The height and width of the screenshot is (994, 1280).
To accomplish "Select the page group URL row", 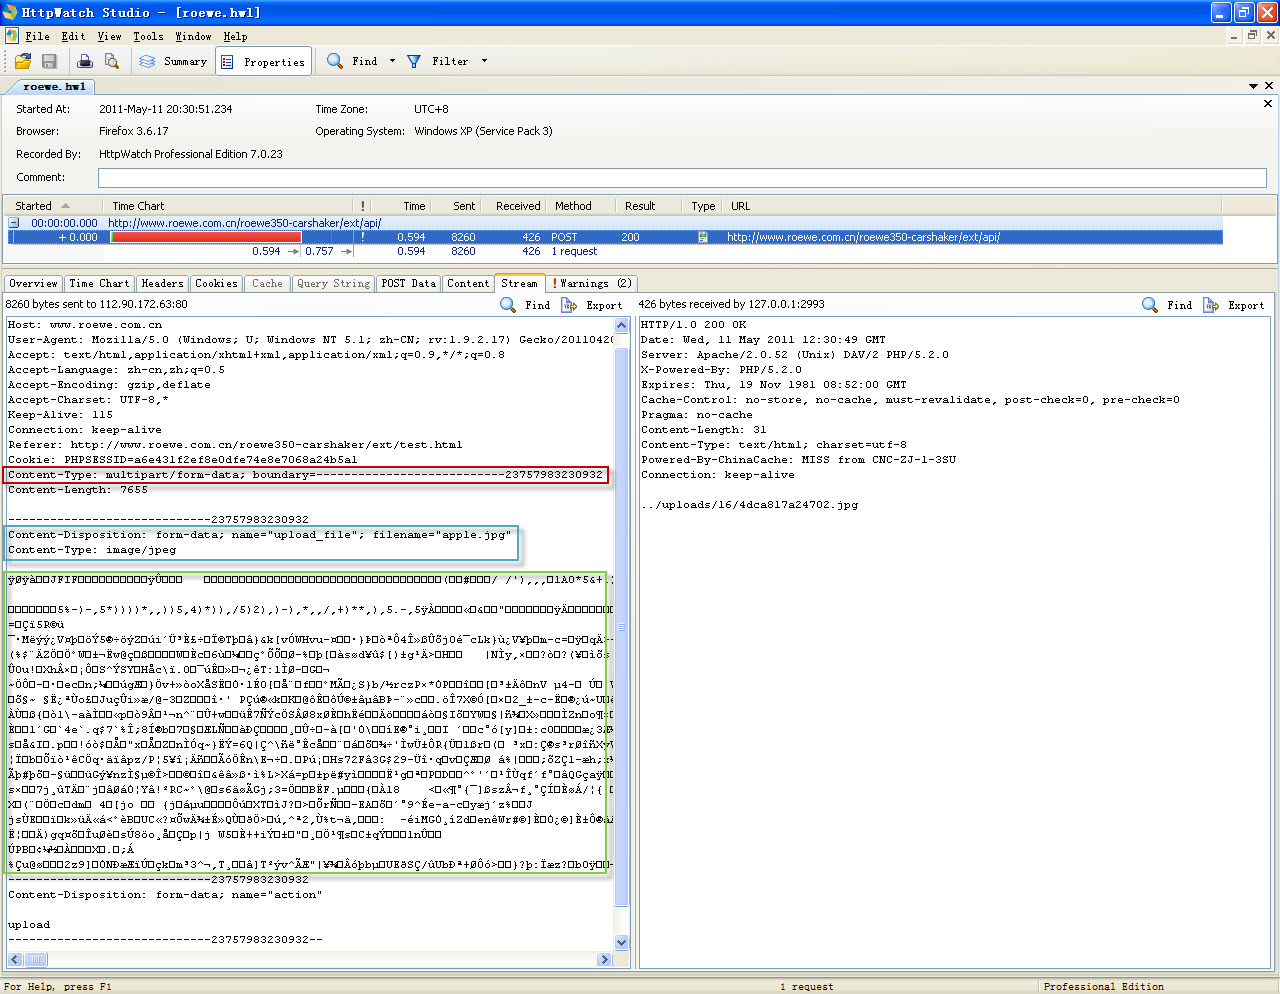I will pos(244,223).
